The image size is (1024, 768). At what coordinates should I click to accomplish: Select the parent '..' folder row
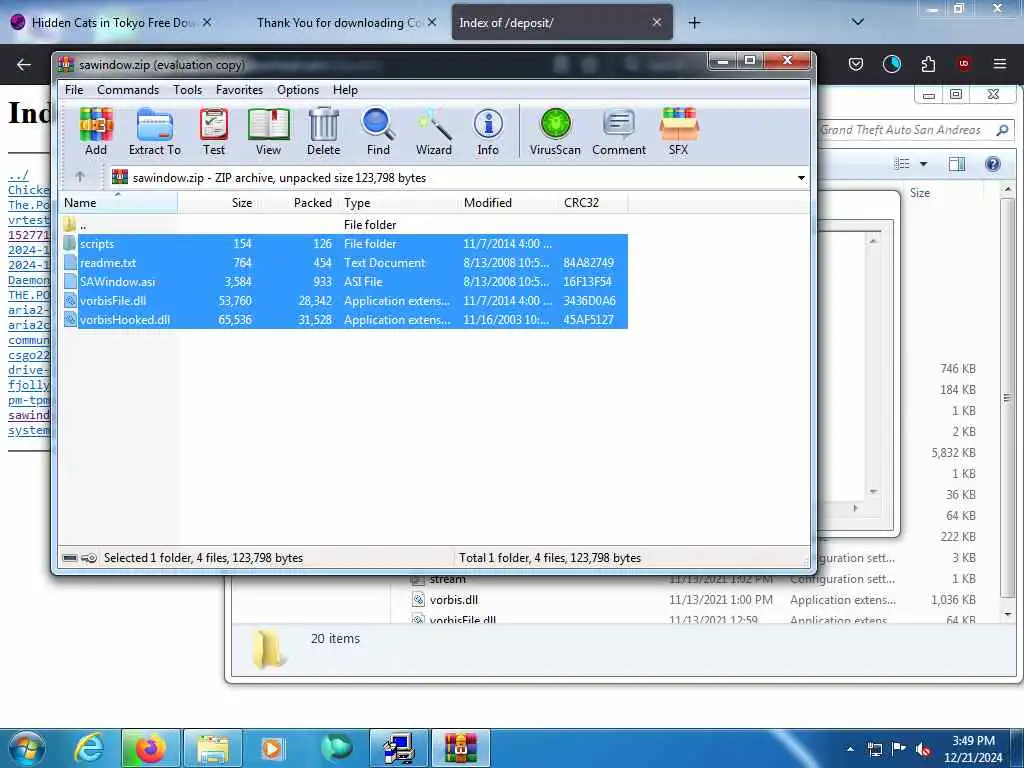(x=344, y=225)
